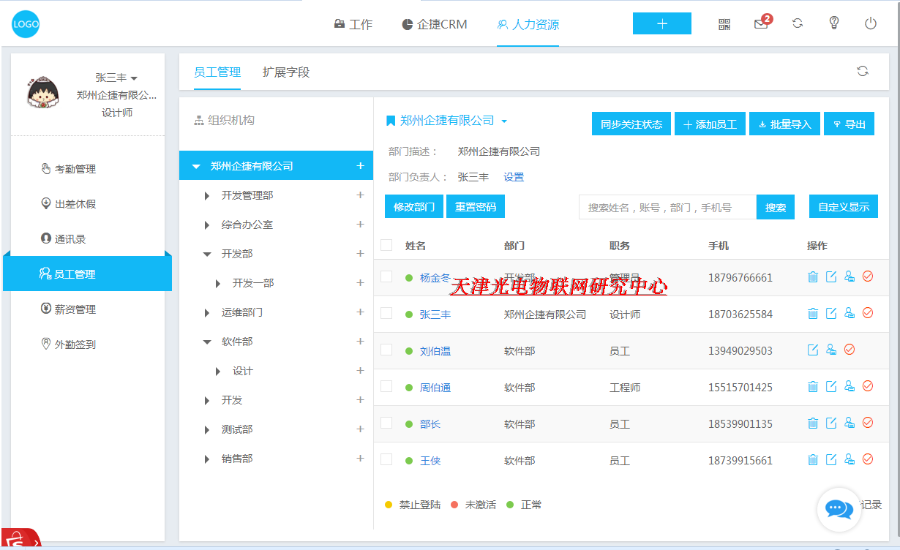Screen dimensions: 900x550
Task: Check the box for employee 周伯通
Action: [386, 386]
